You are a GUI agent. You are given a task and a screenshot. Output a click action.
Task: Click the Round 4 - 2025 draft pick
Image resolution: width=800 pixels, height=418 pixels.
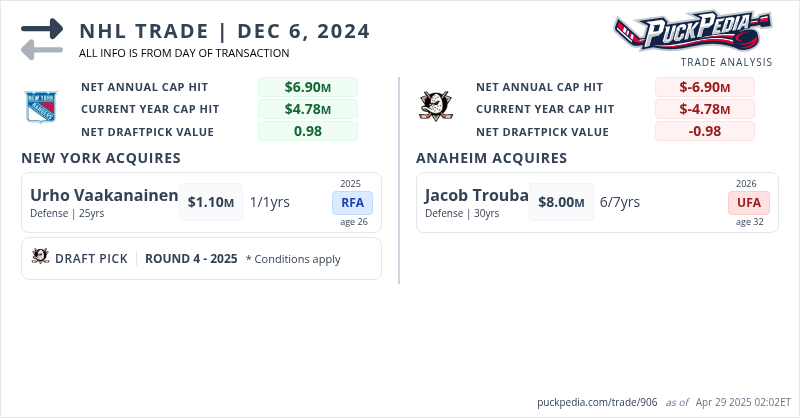point(191,258)
